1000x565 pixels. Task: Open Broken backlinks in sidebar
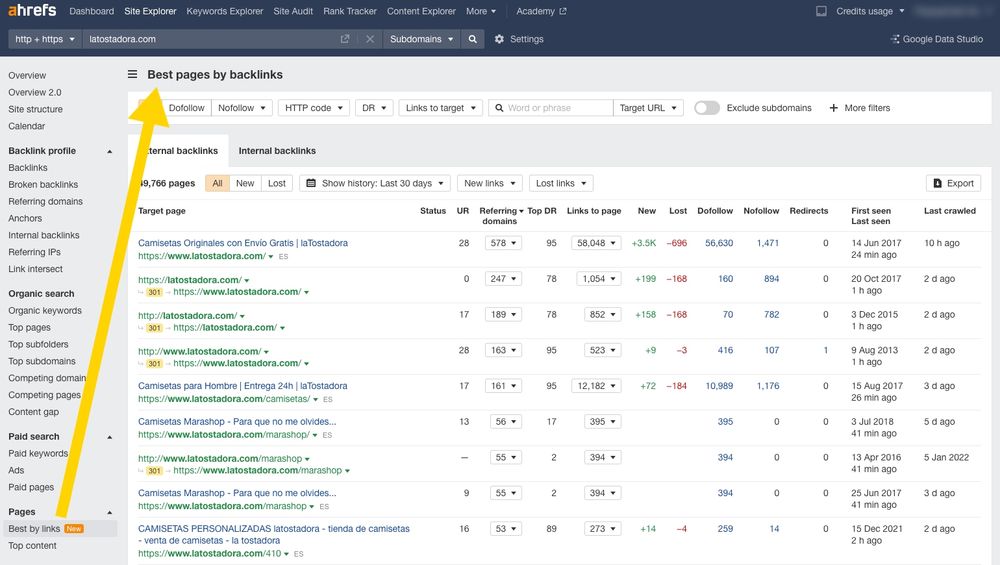coord(43,184)
